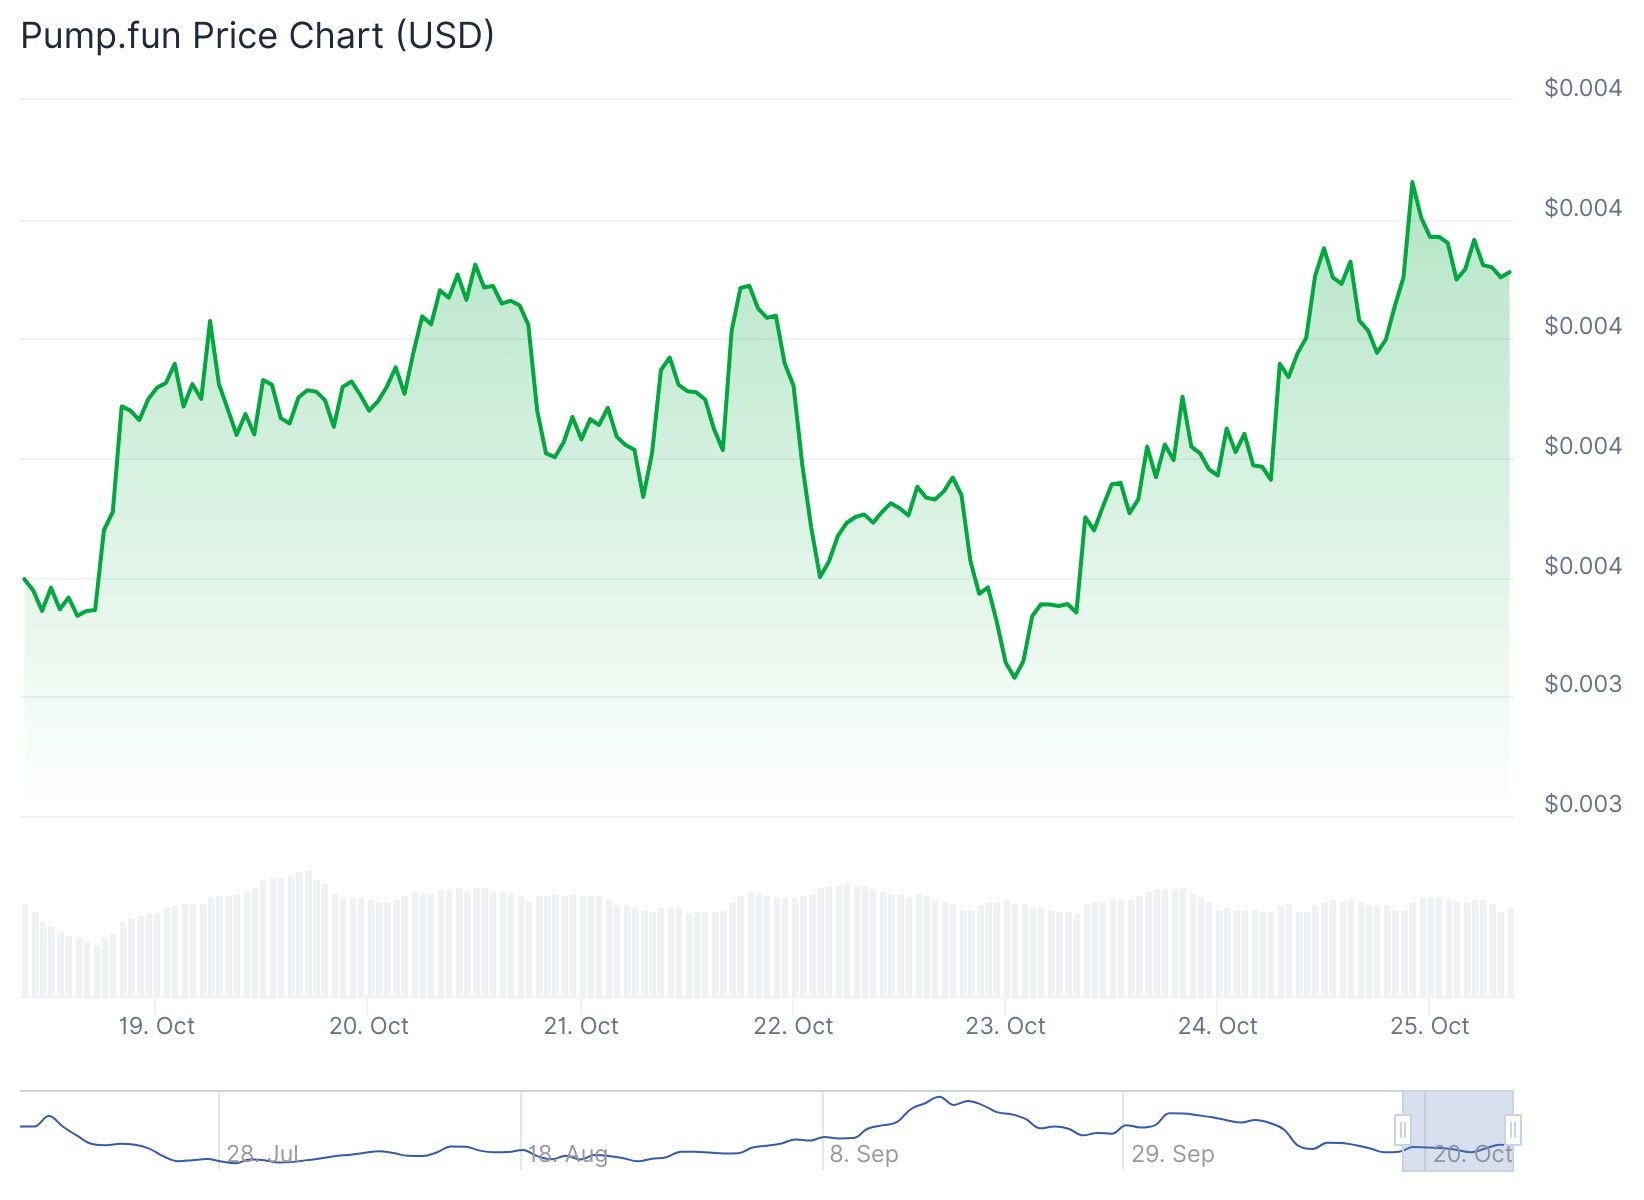Click the left range navigator handle
The image size is (1644, 1200).
coord(1403,1130)
